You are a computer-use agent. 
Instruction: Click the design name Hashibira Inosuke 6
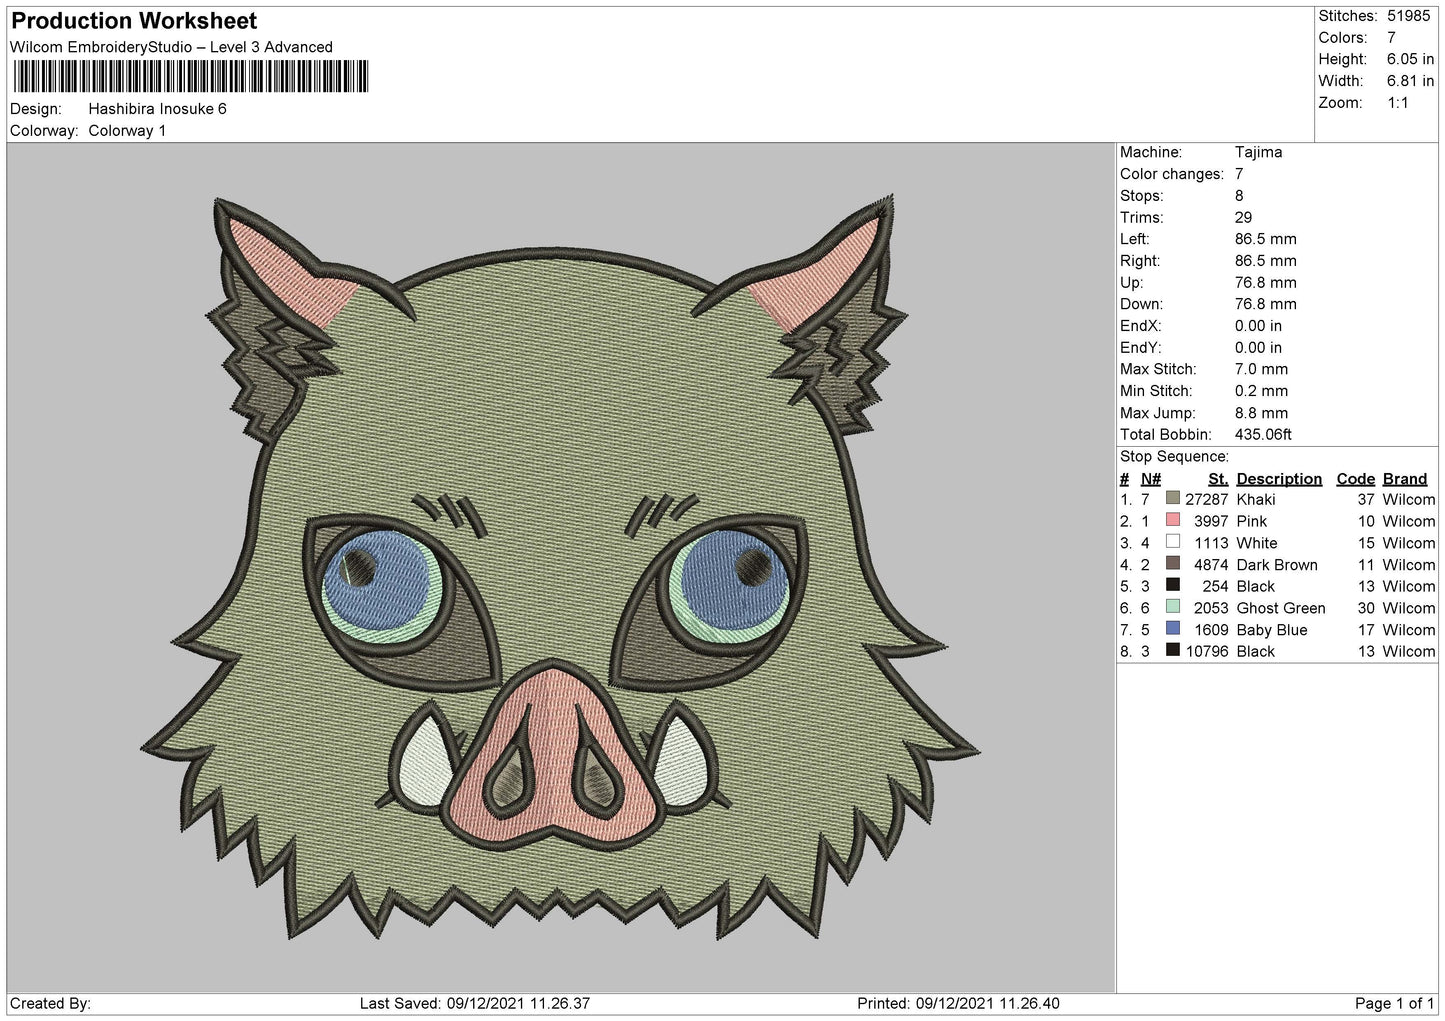coord(158,109)
